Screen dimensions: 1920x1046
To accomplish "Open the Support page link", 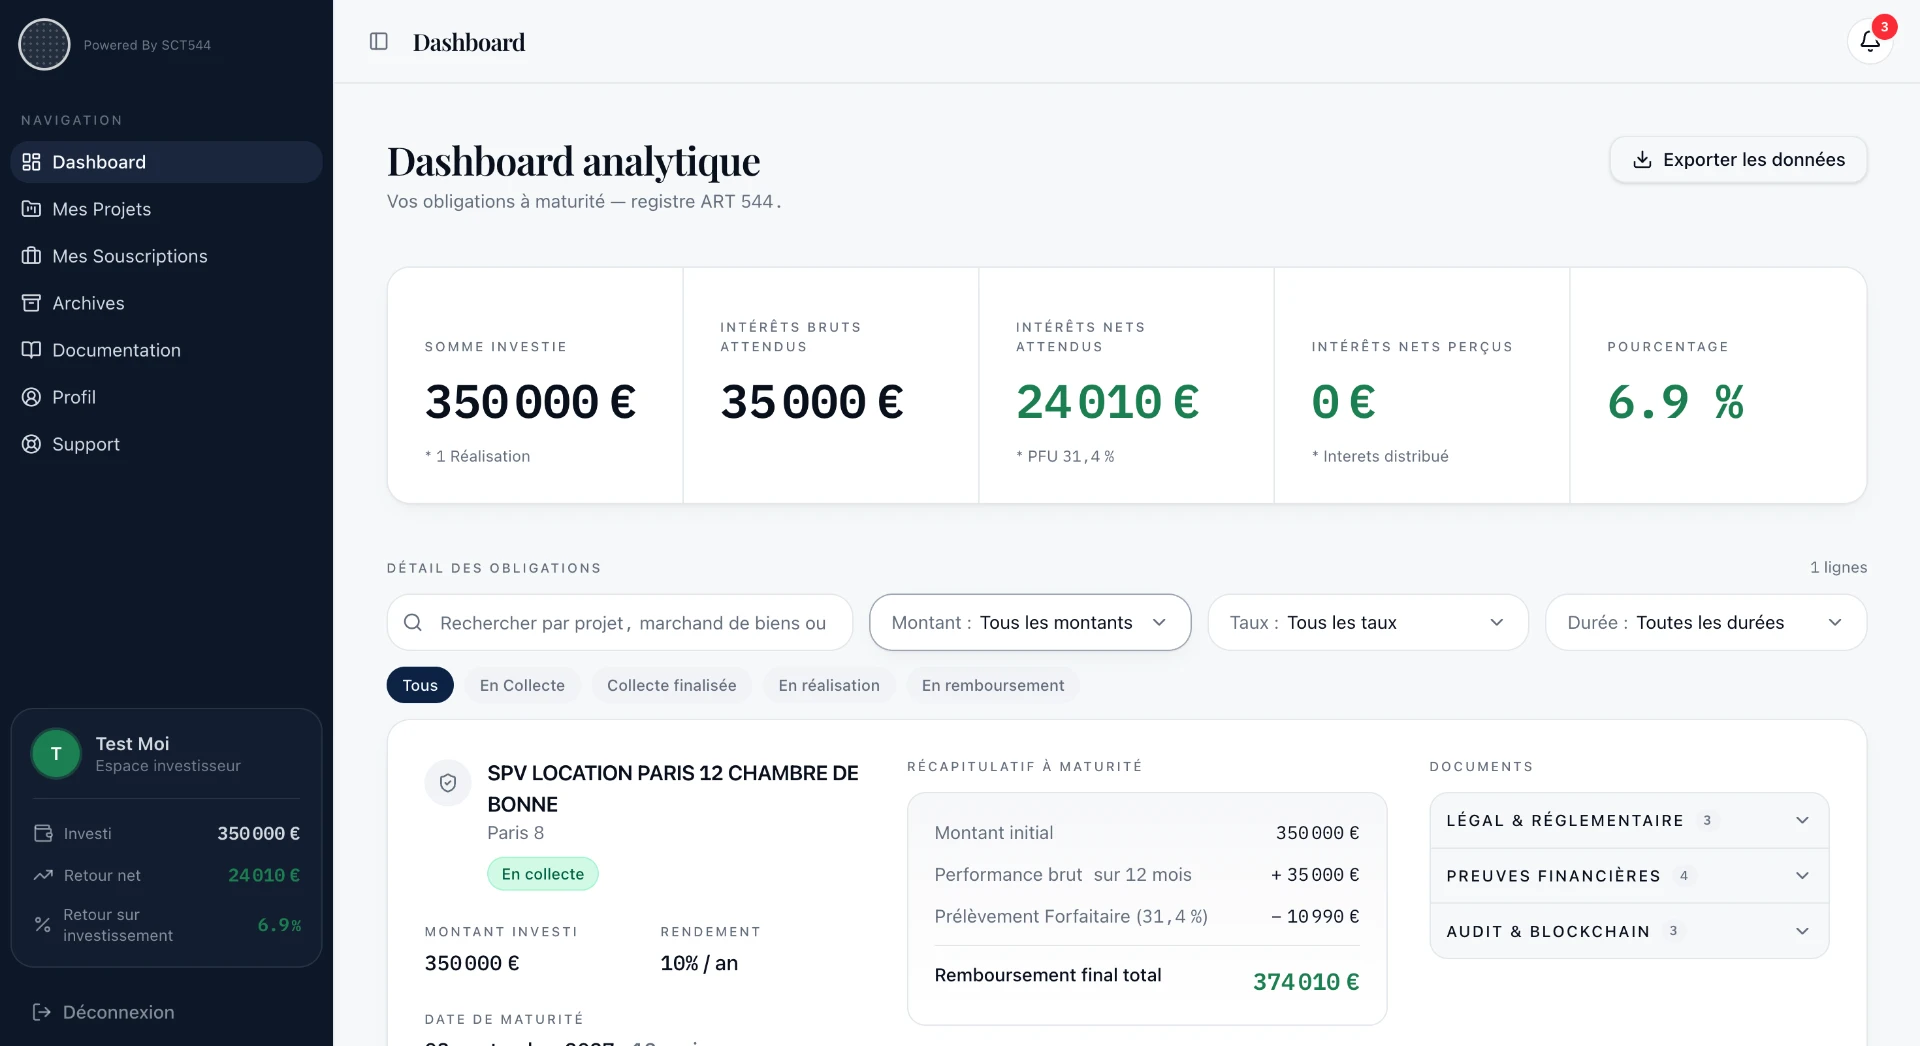I will point(166,444).
